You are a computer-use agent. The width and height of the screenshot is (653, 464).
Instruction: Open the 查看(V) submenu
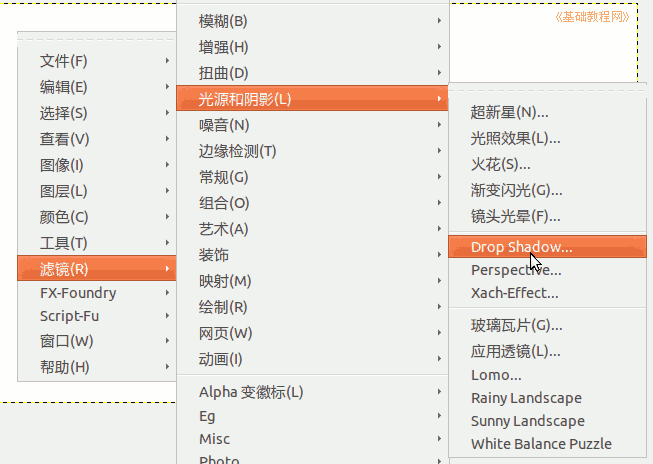point(97,139)
